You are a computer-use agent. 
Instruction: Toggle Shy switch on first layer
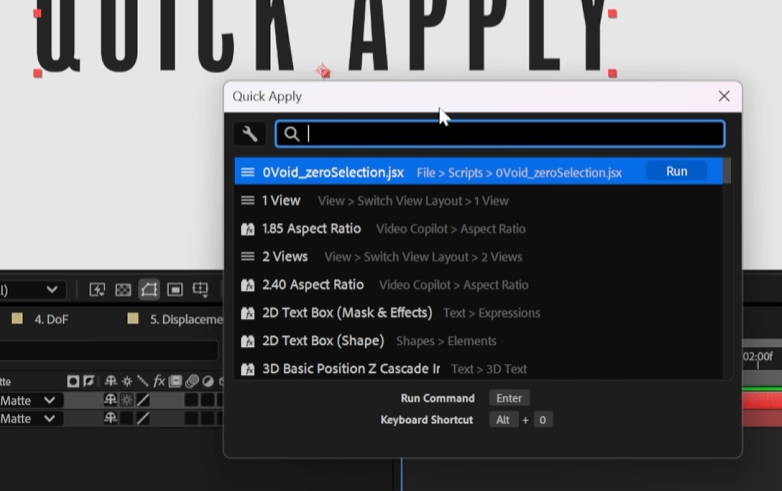111,400
